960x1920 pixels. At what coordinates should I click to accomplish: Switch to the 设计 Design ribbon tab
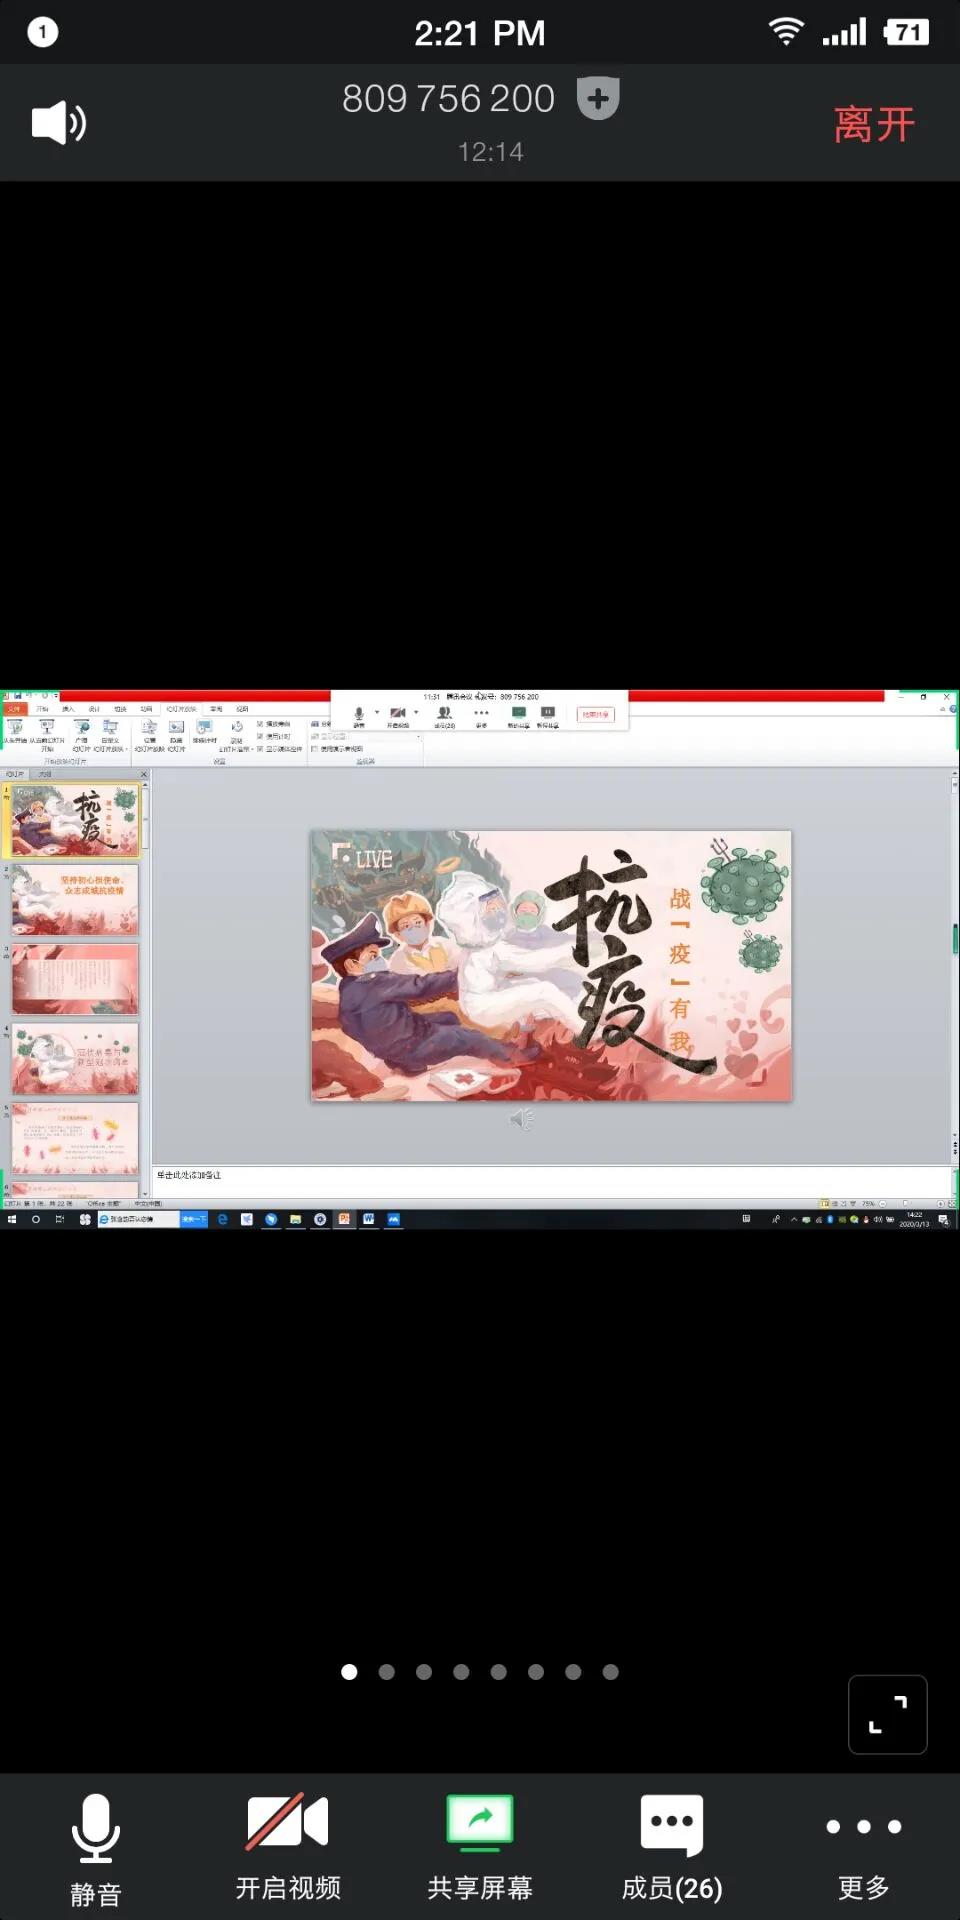pyautogui.click(x=94, y=709)
